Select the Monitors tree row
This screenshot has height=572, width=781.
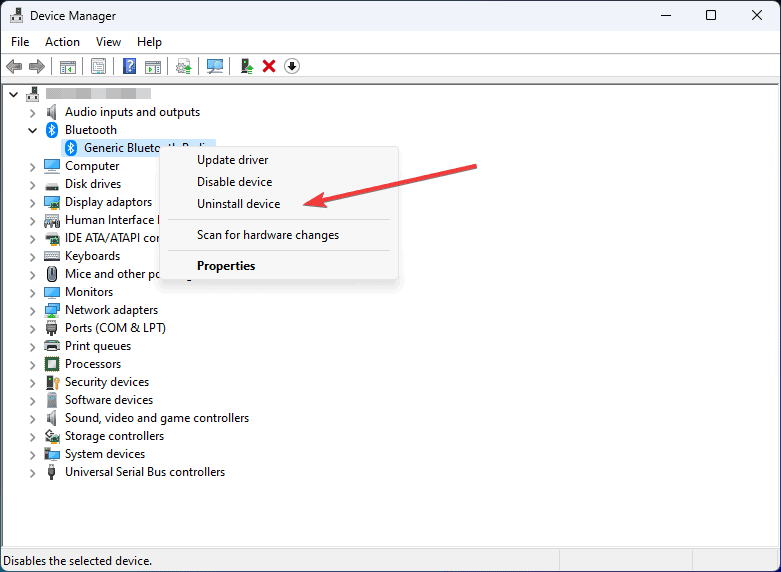[x=89, y=292]
